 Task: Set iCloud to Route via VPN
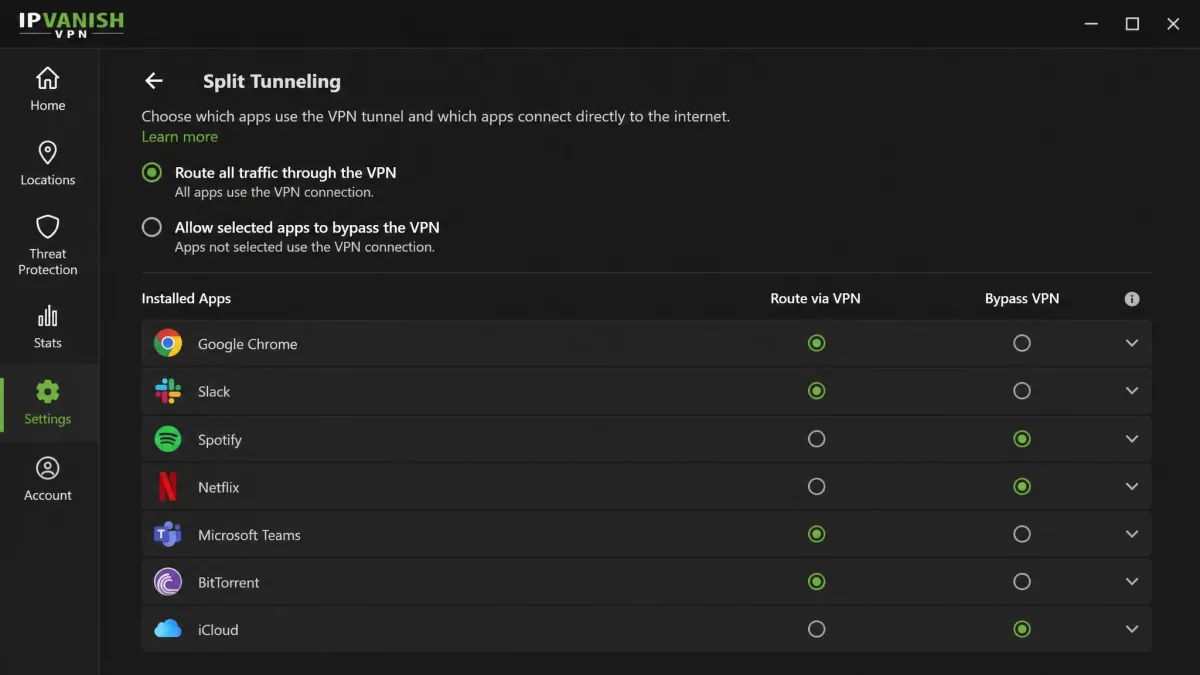point(817,629)
